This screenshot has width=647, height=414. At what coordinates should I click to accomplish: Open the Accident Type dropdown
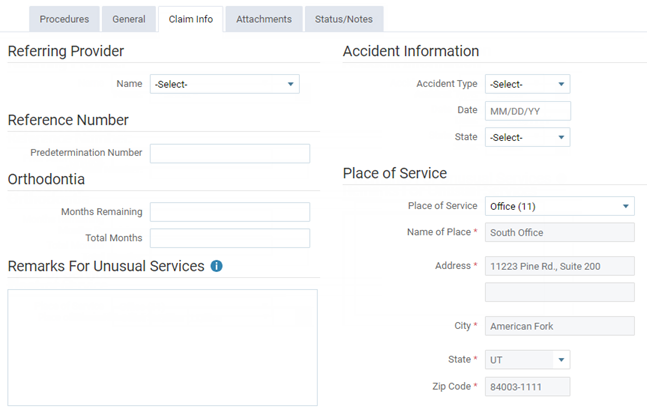pos(527,85)
